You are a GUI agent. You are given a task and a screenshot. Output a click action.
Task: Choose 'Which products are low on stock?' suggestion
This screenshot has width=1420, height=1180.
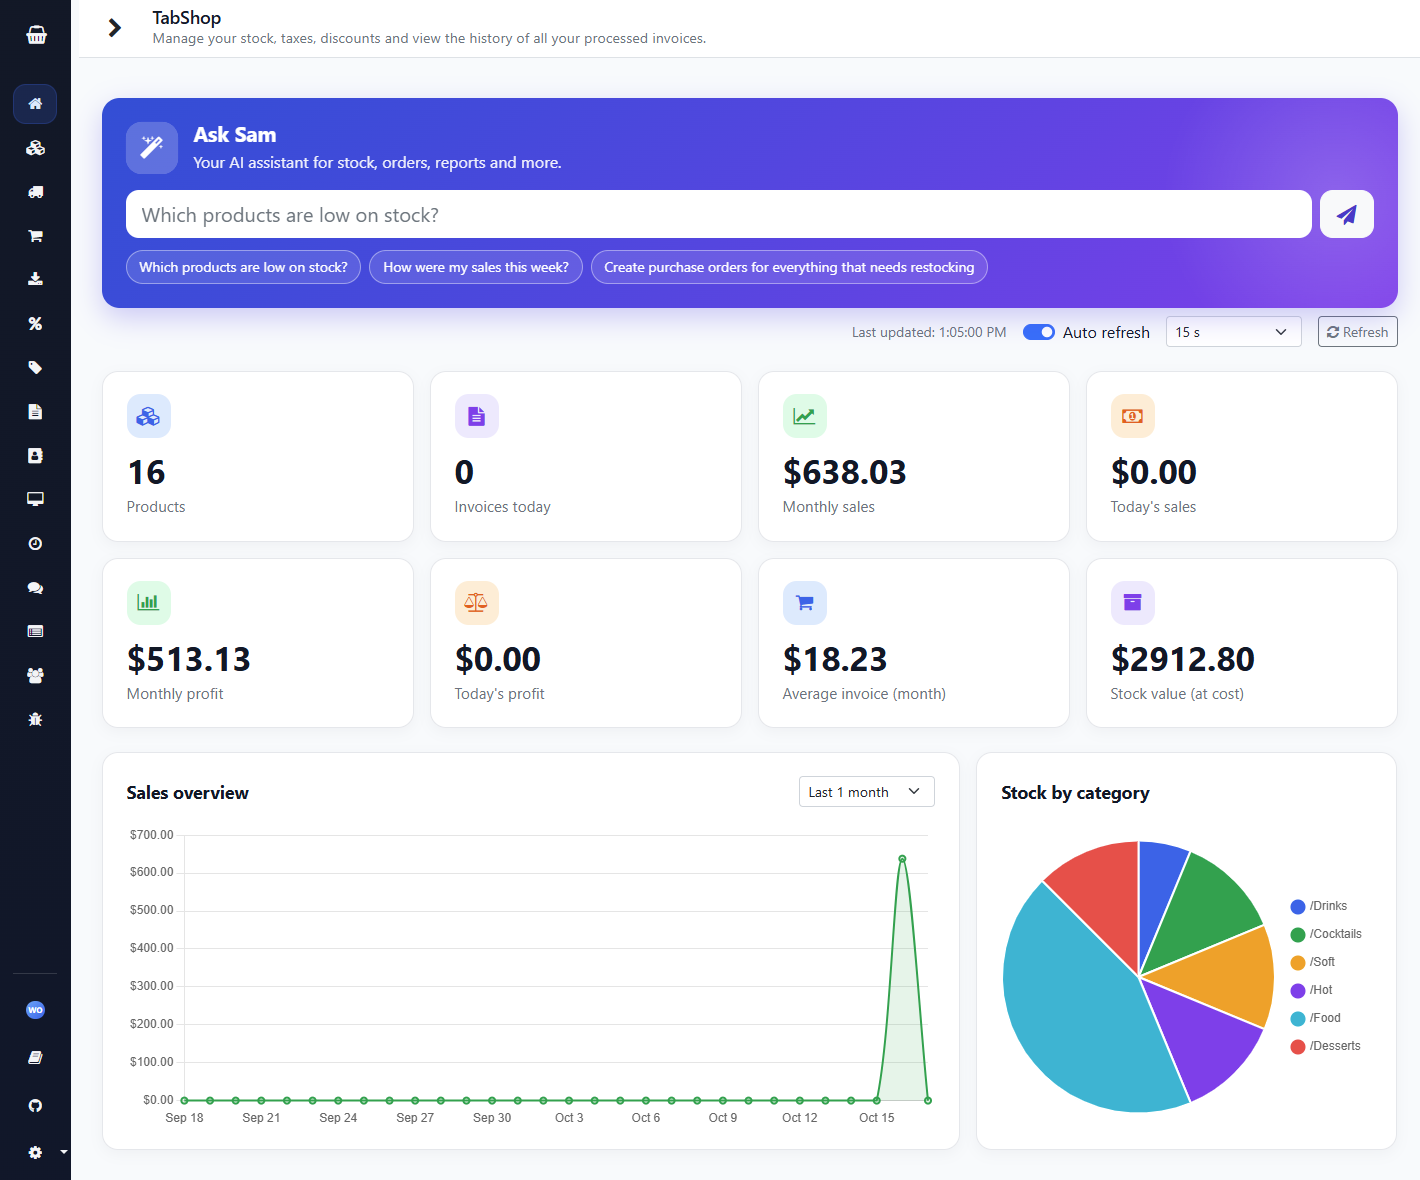[x=243, y=267]
